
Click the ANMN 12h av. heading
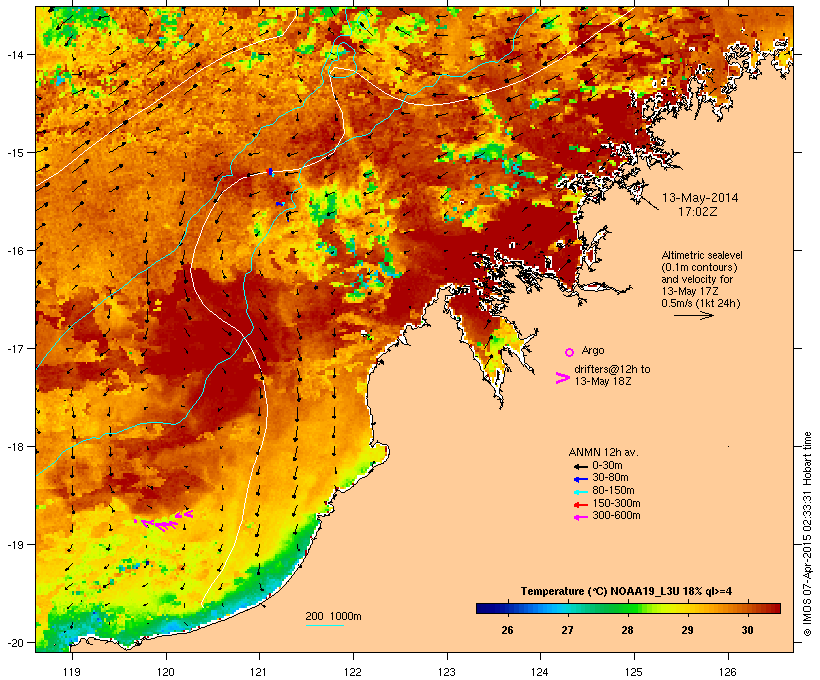point(603,452)
